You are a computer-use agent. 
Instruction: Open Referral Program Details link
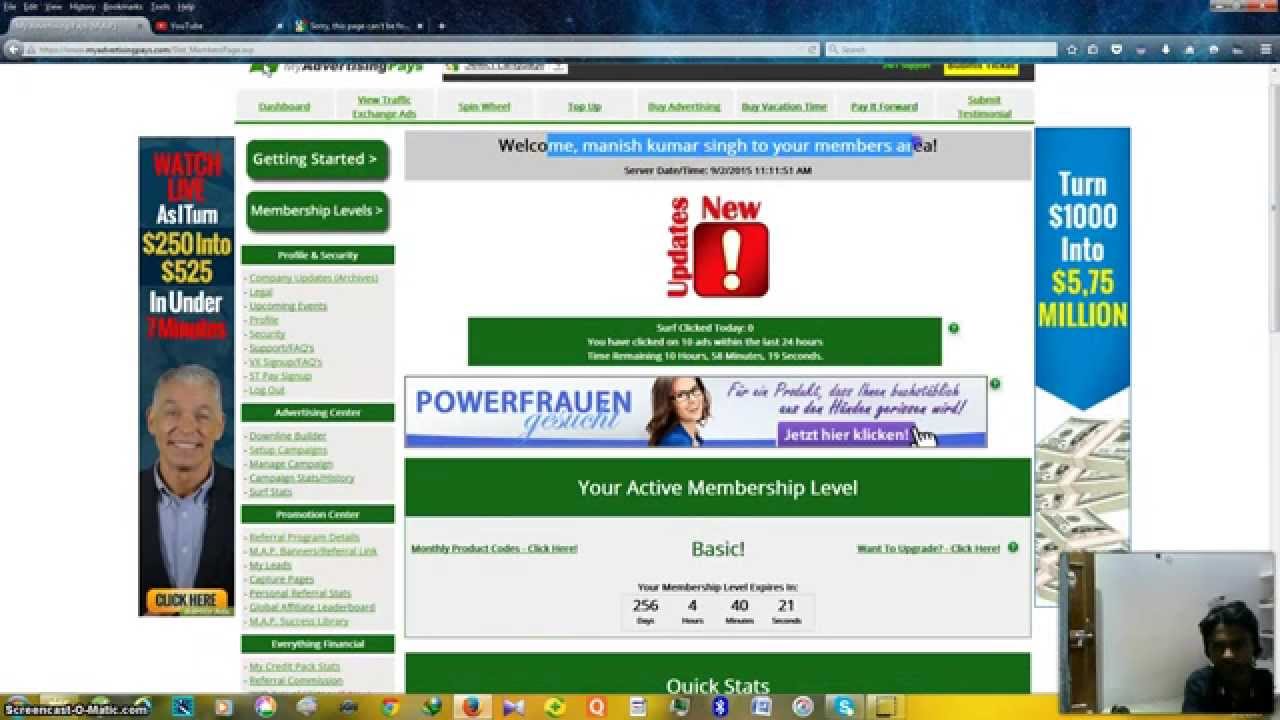[304, 537]
